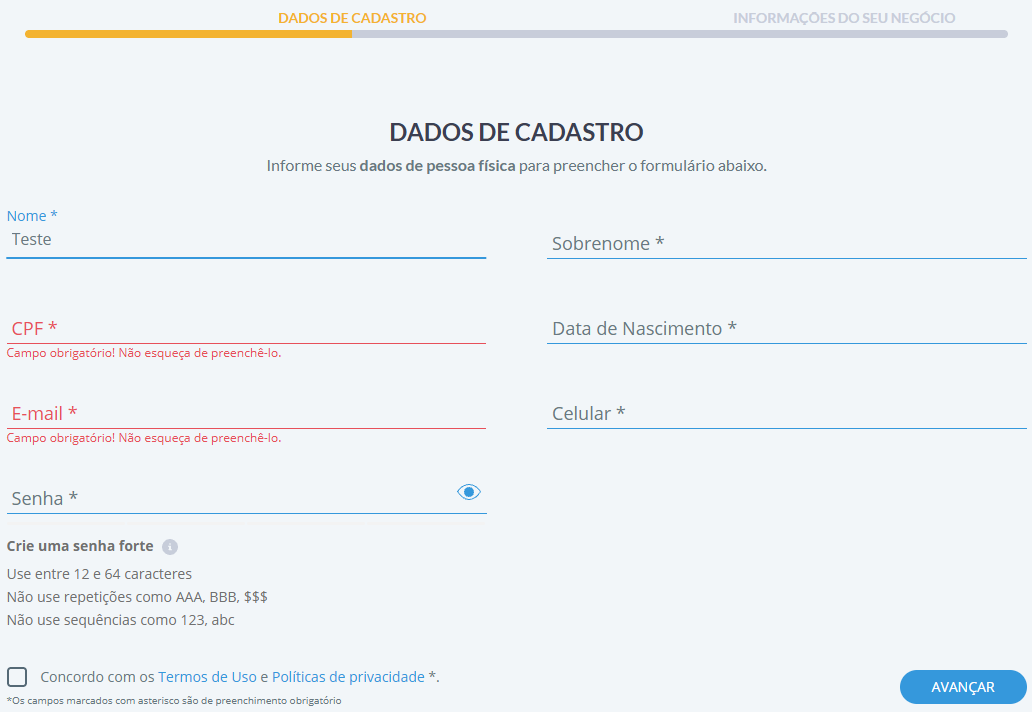Click the info icon beside 'Crie uma senha forte'
Screen dimensions: 1032x712
coord(170,547)
